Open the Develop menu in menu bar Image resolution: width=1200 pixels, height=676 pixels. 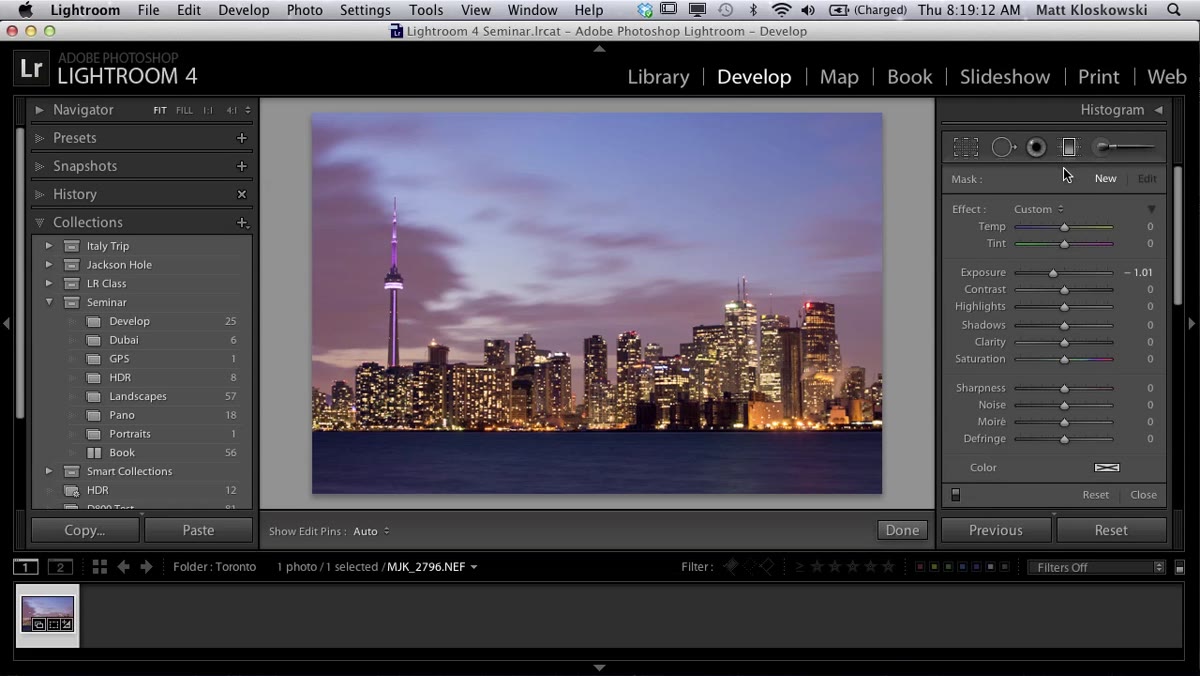pos(244,10)
